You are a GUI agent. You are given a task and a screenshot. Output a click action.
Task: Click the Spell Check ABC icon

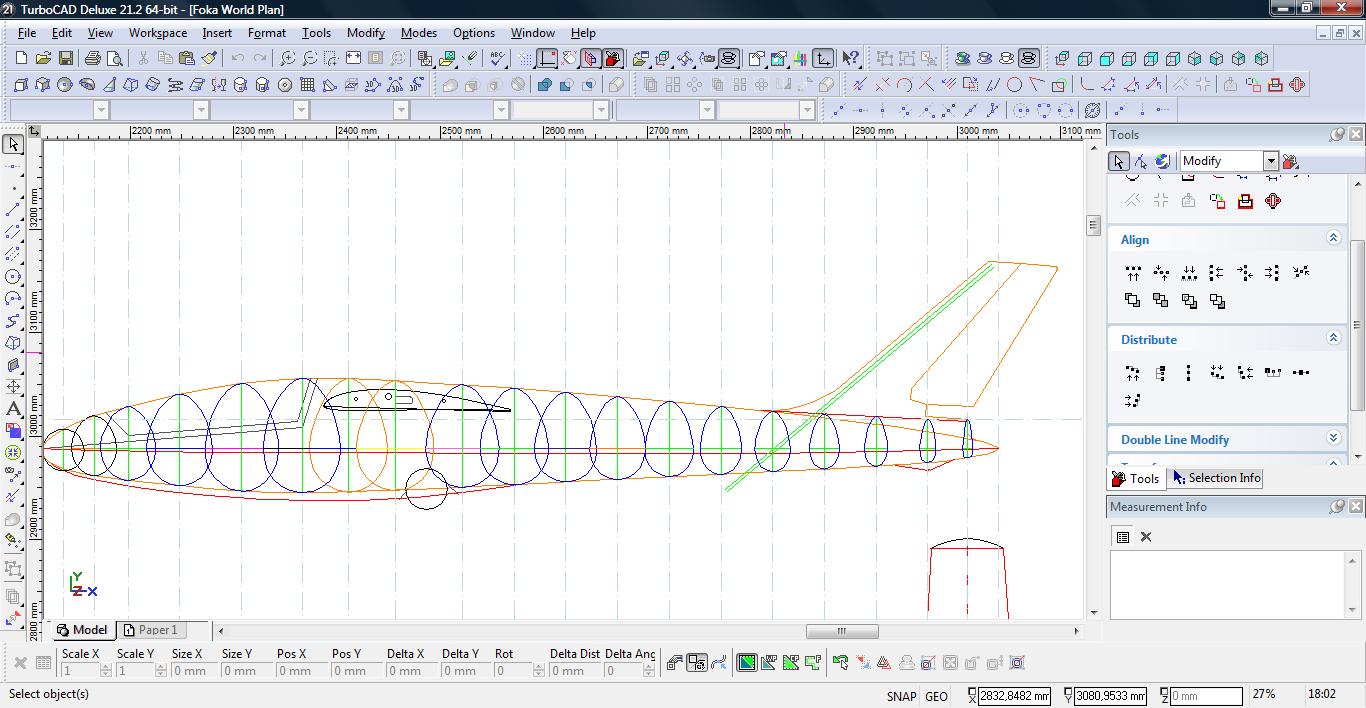tap(497, 59)
